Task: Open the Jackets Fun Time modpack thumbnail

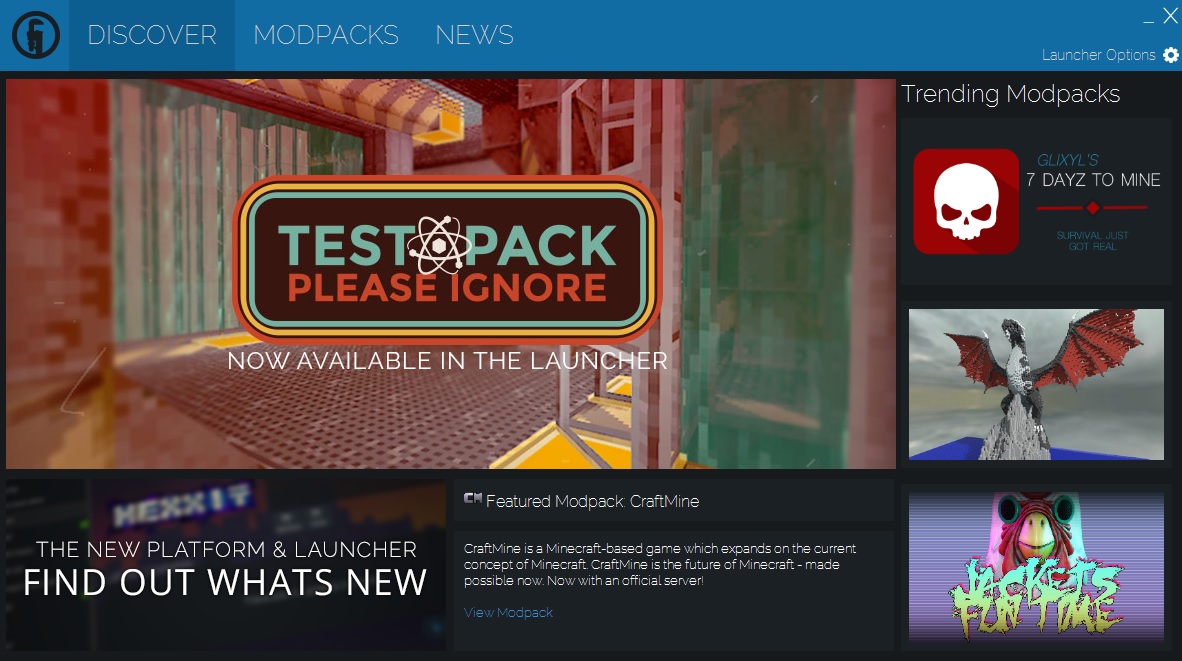Action: click(x=1036, y=566)
